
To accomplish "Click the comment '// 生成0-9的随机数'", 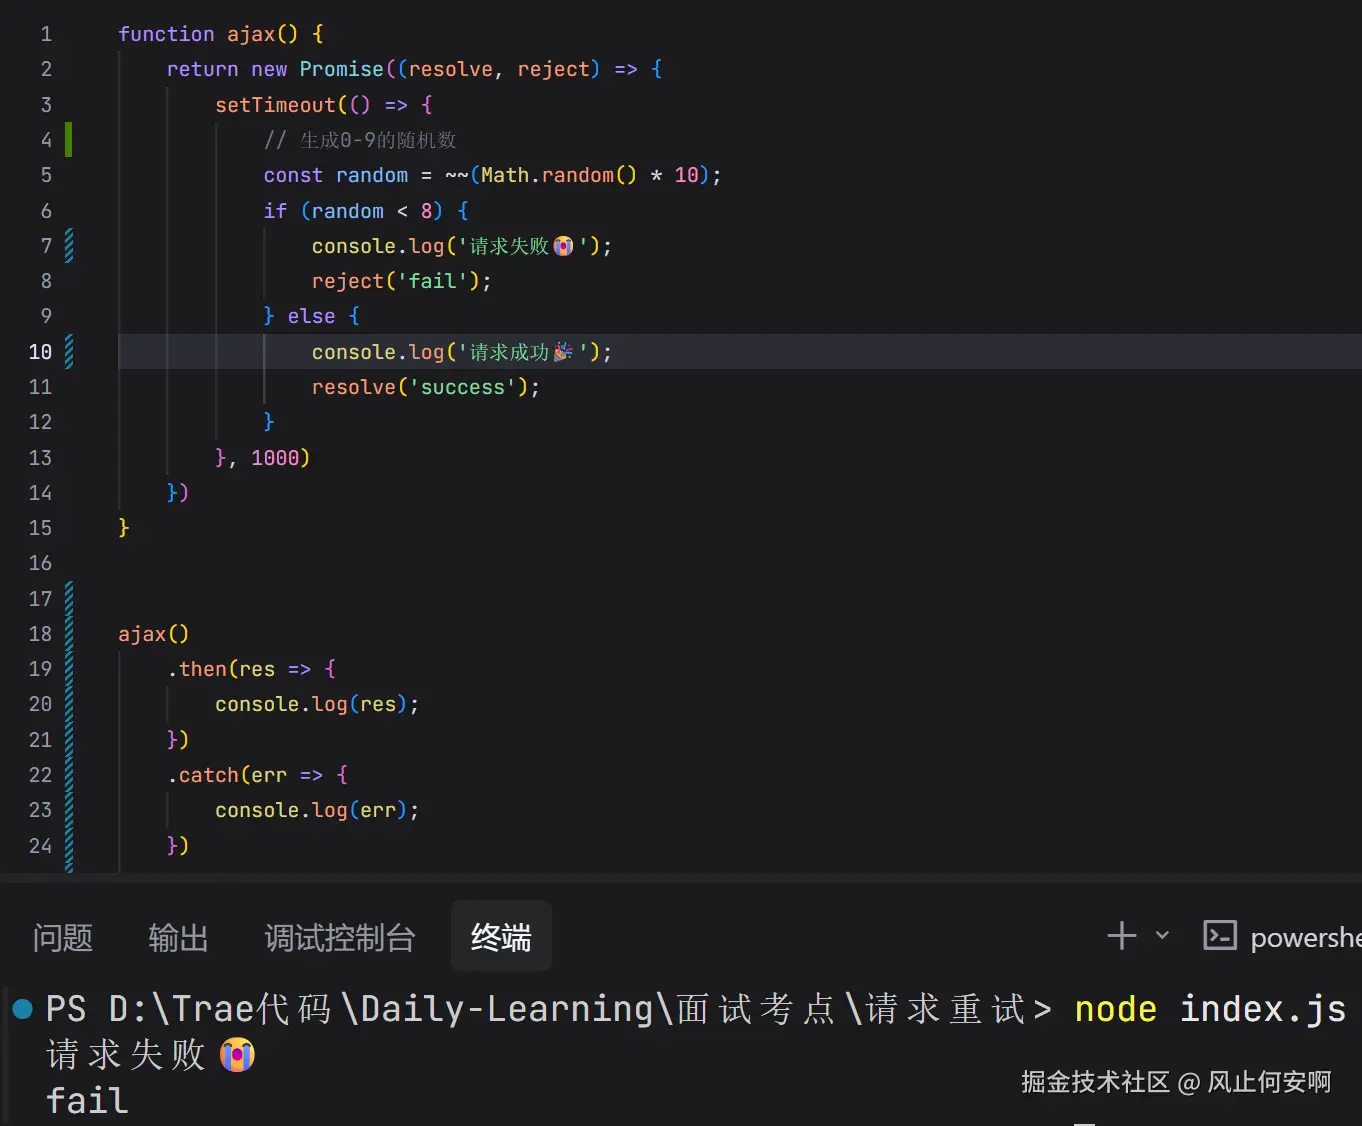I will [x=360, y=140].
